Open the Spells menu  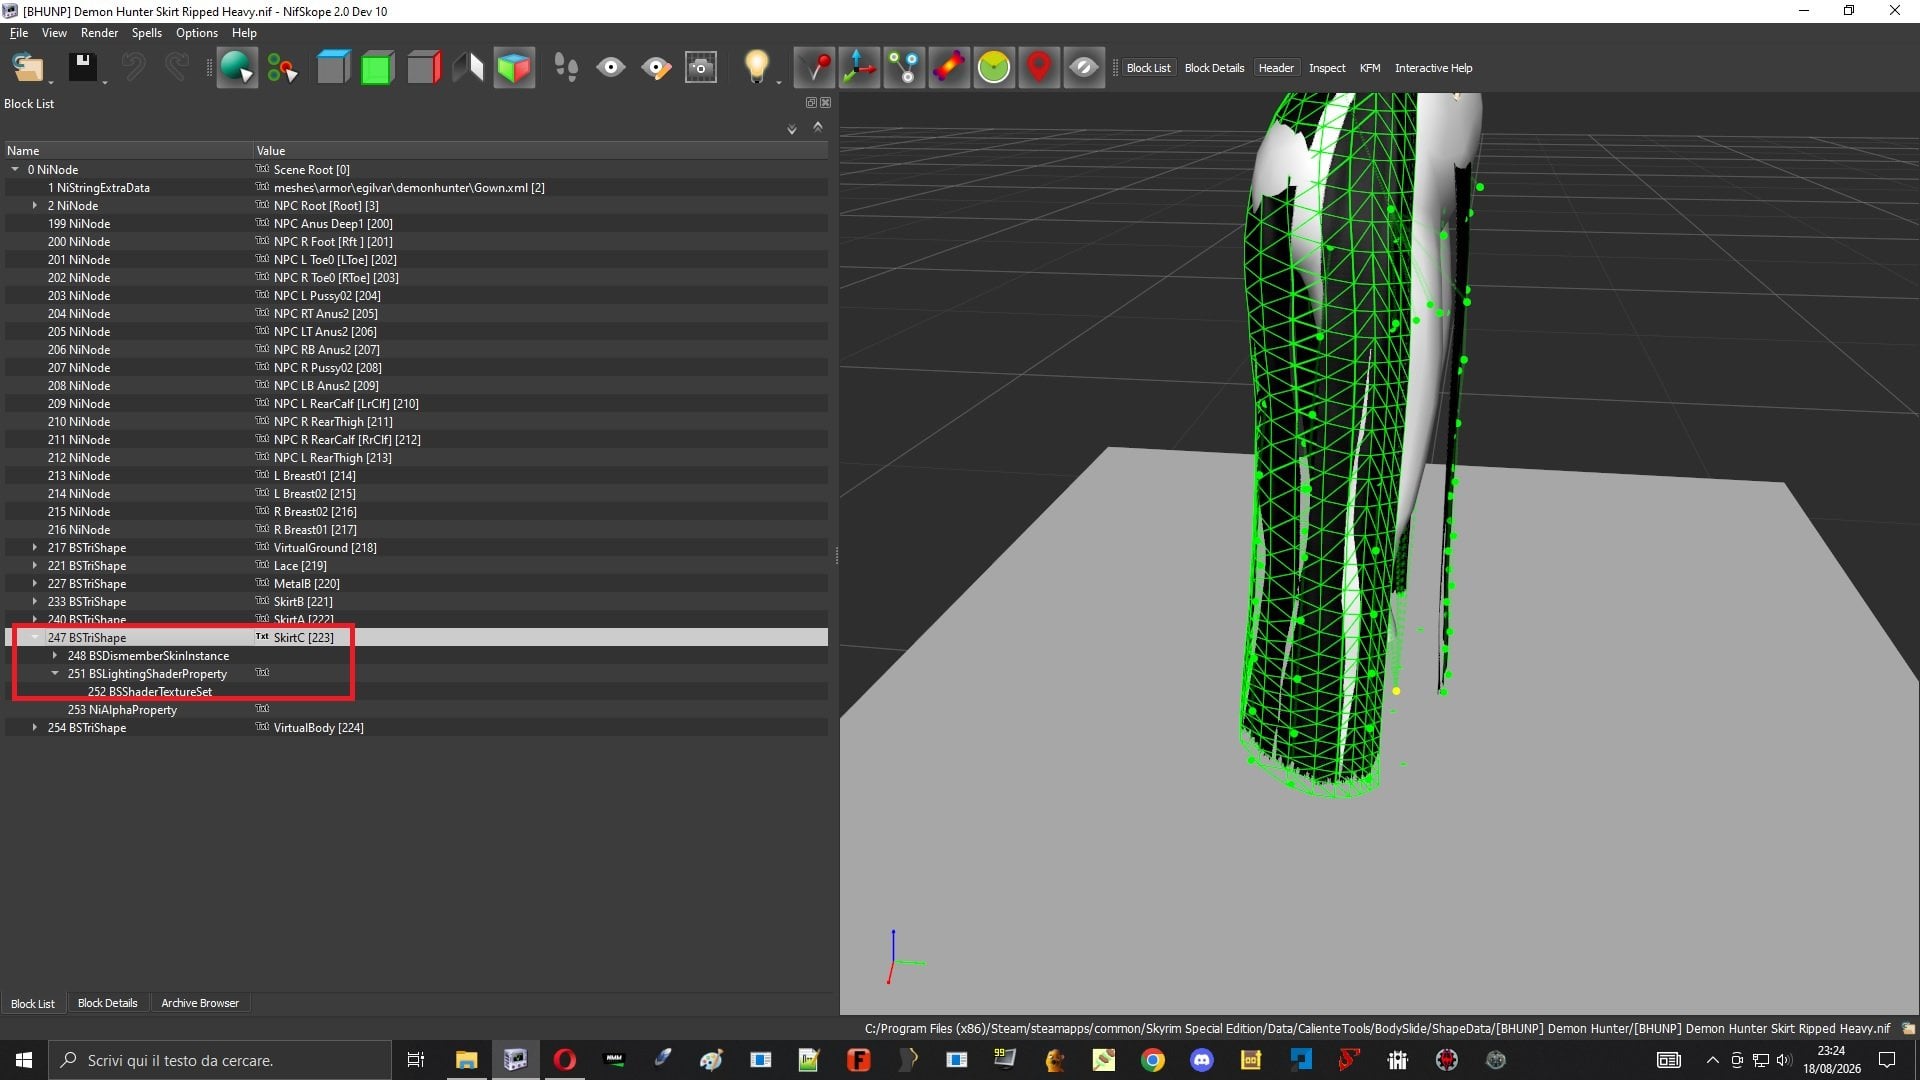pyautogui.click(x=147, y=33)
